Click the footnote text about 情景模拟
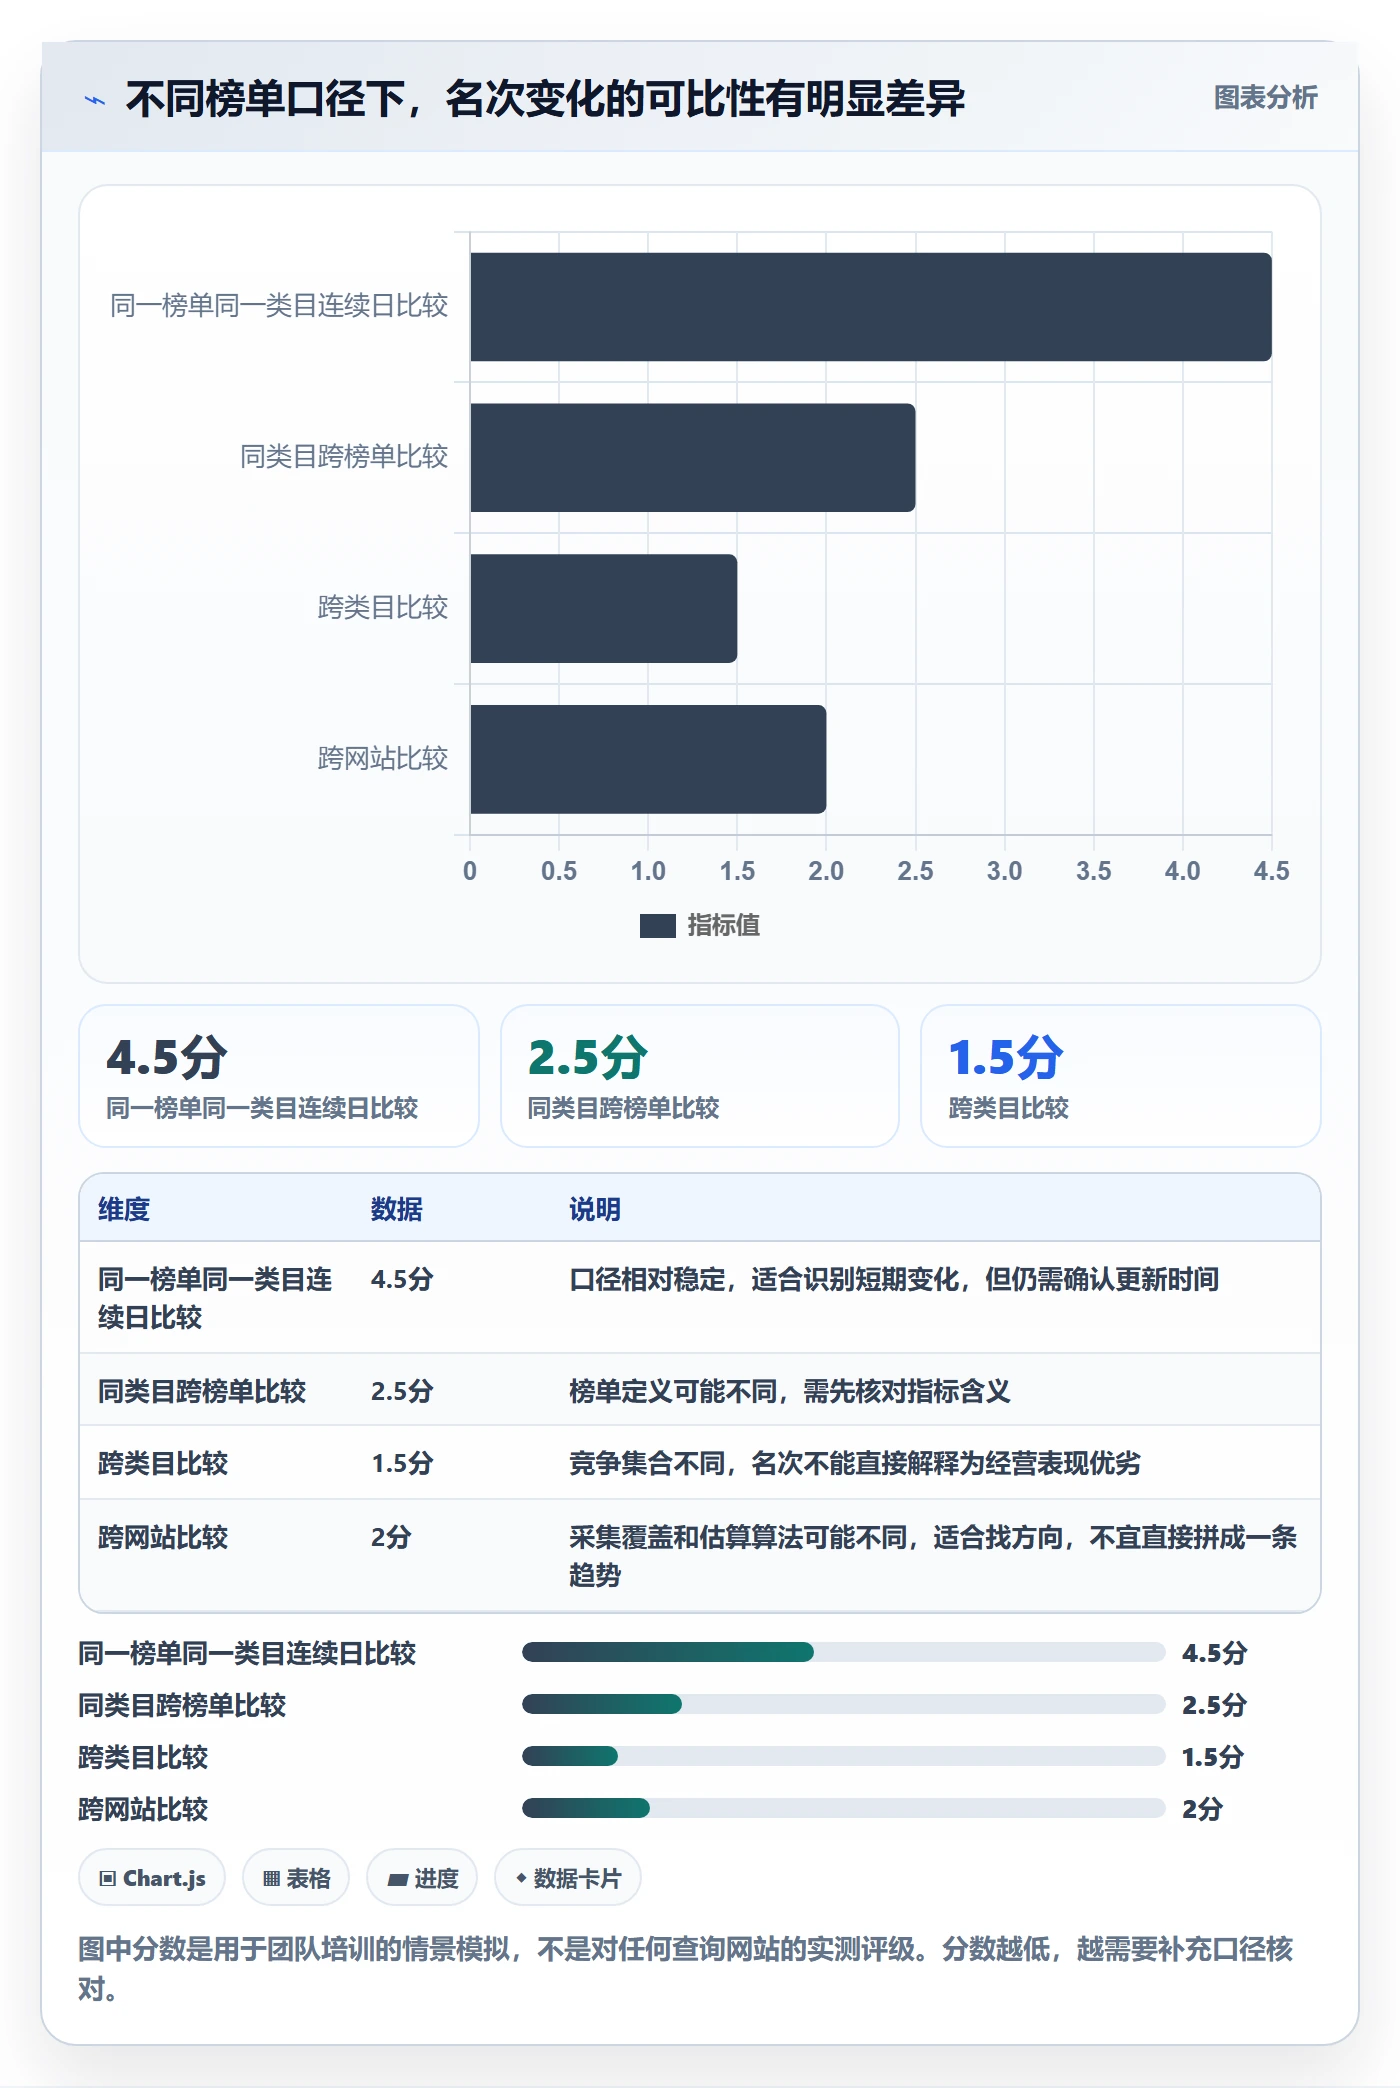 tap(686, 1968)
